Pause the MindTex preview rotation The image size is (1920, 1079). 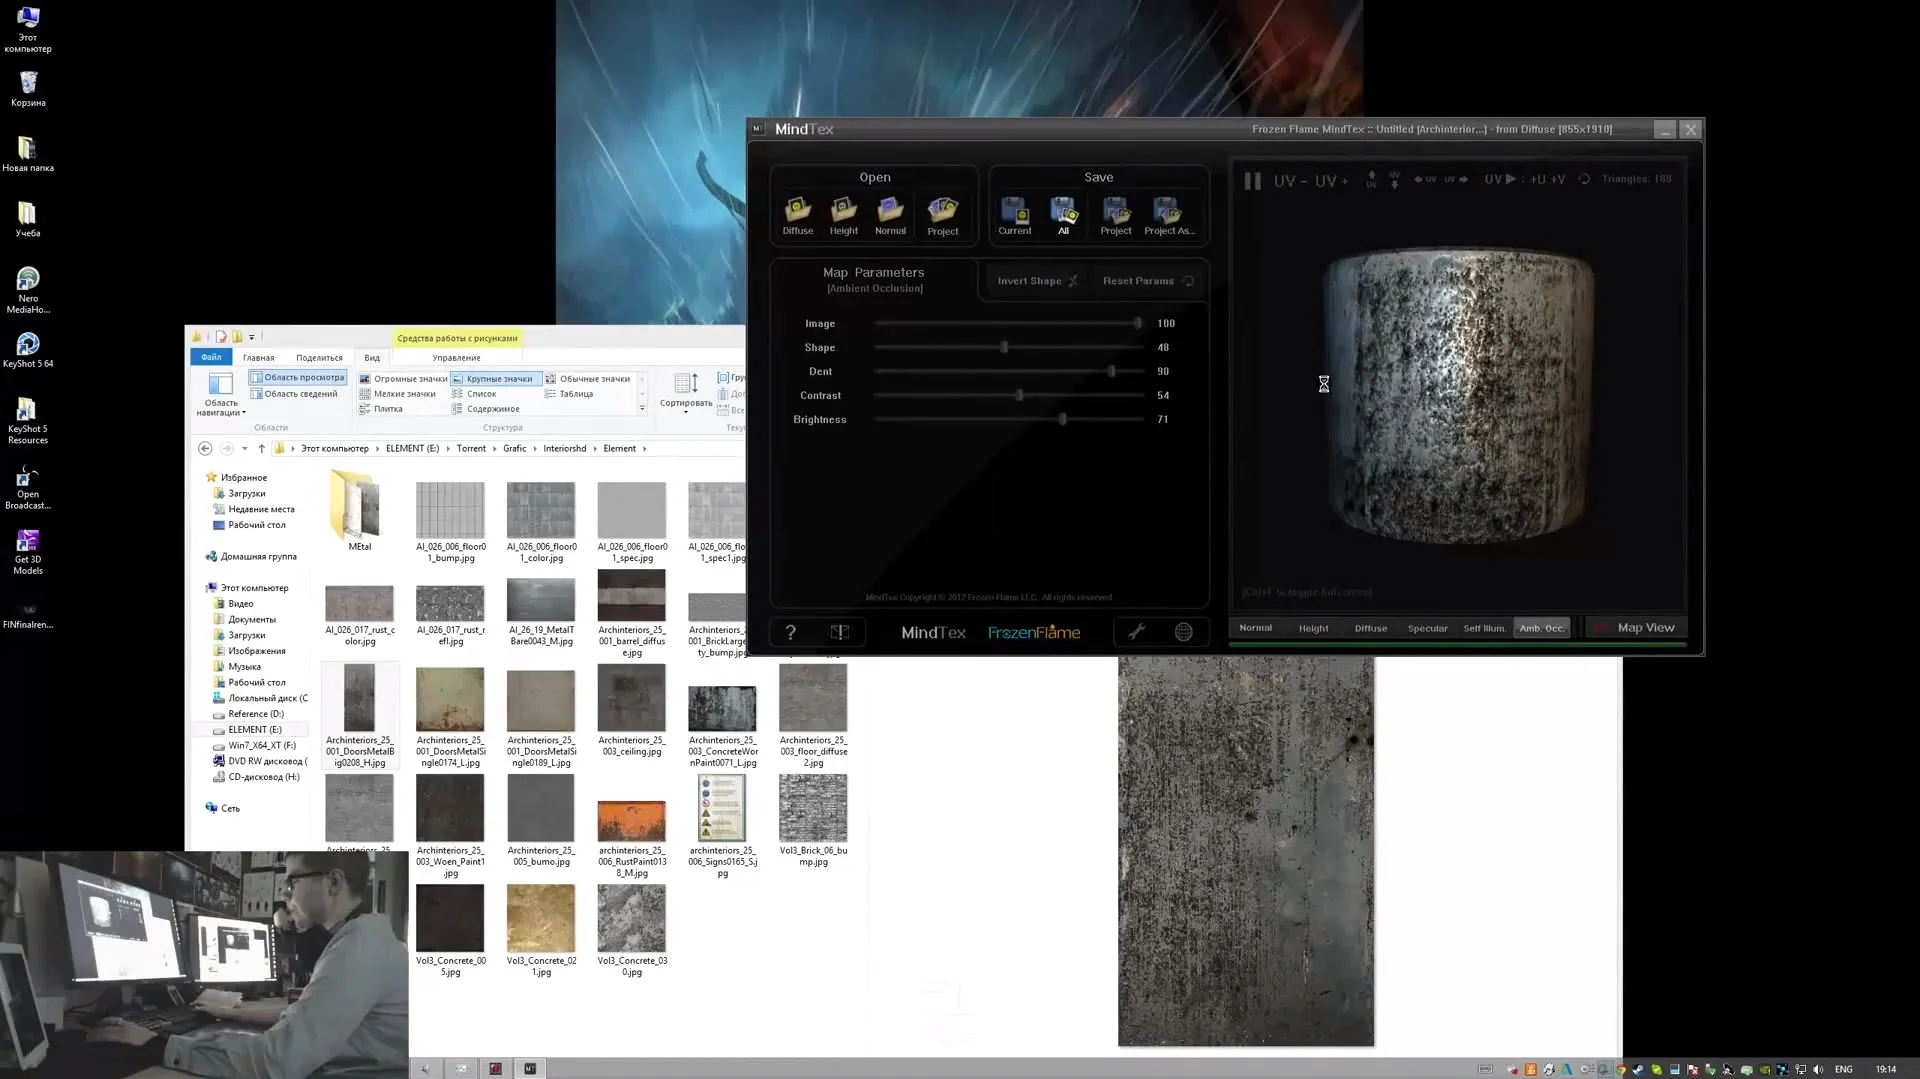click(x=1252, y=180)
